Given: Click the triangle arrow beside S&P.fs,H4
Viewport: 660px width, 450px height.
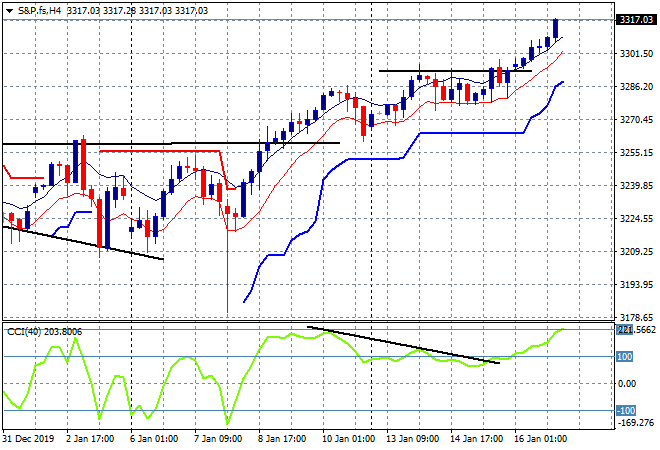Looking at the screenshot, I should pos(10,11).
